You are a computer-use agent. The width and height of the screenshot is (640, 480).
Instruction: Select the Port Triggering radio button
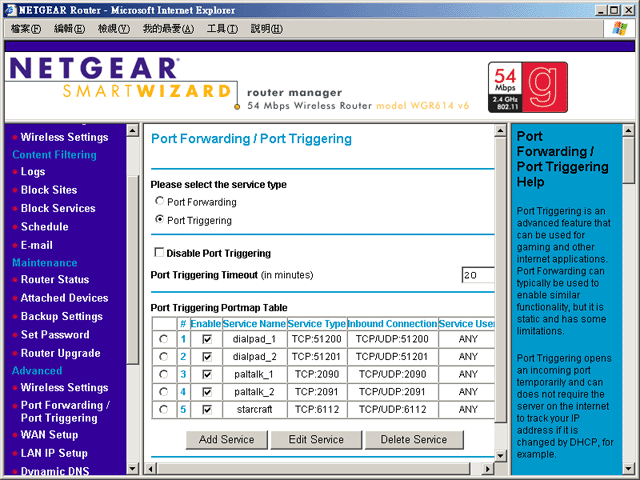click(160, 219)
